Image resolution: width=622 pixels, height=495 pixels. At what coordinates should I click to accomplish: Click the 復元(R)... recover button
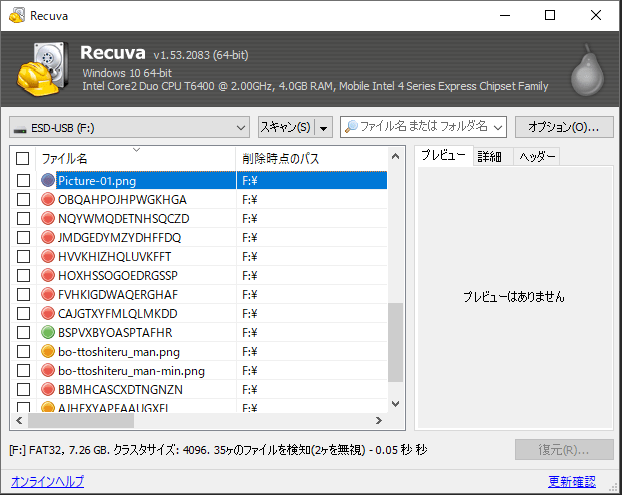pyautogui.click(x=564, y=450)
